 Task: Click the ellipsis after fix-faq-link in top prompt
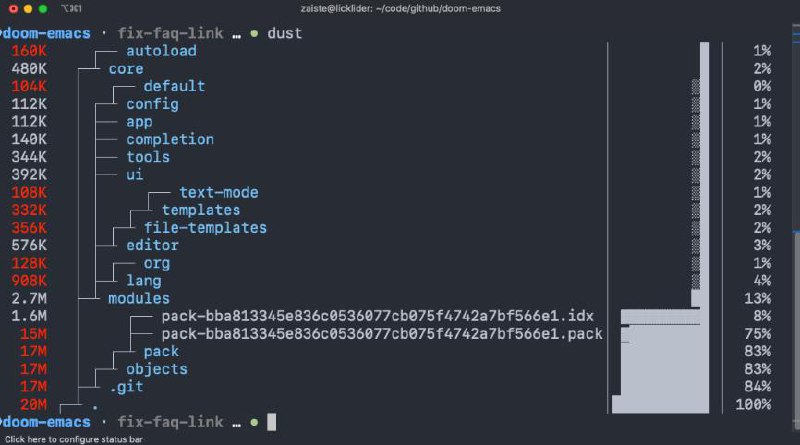click(236, 36)
